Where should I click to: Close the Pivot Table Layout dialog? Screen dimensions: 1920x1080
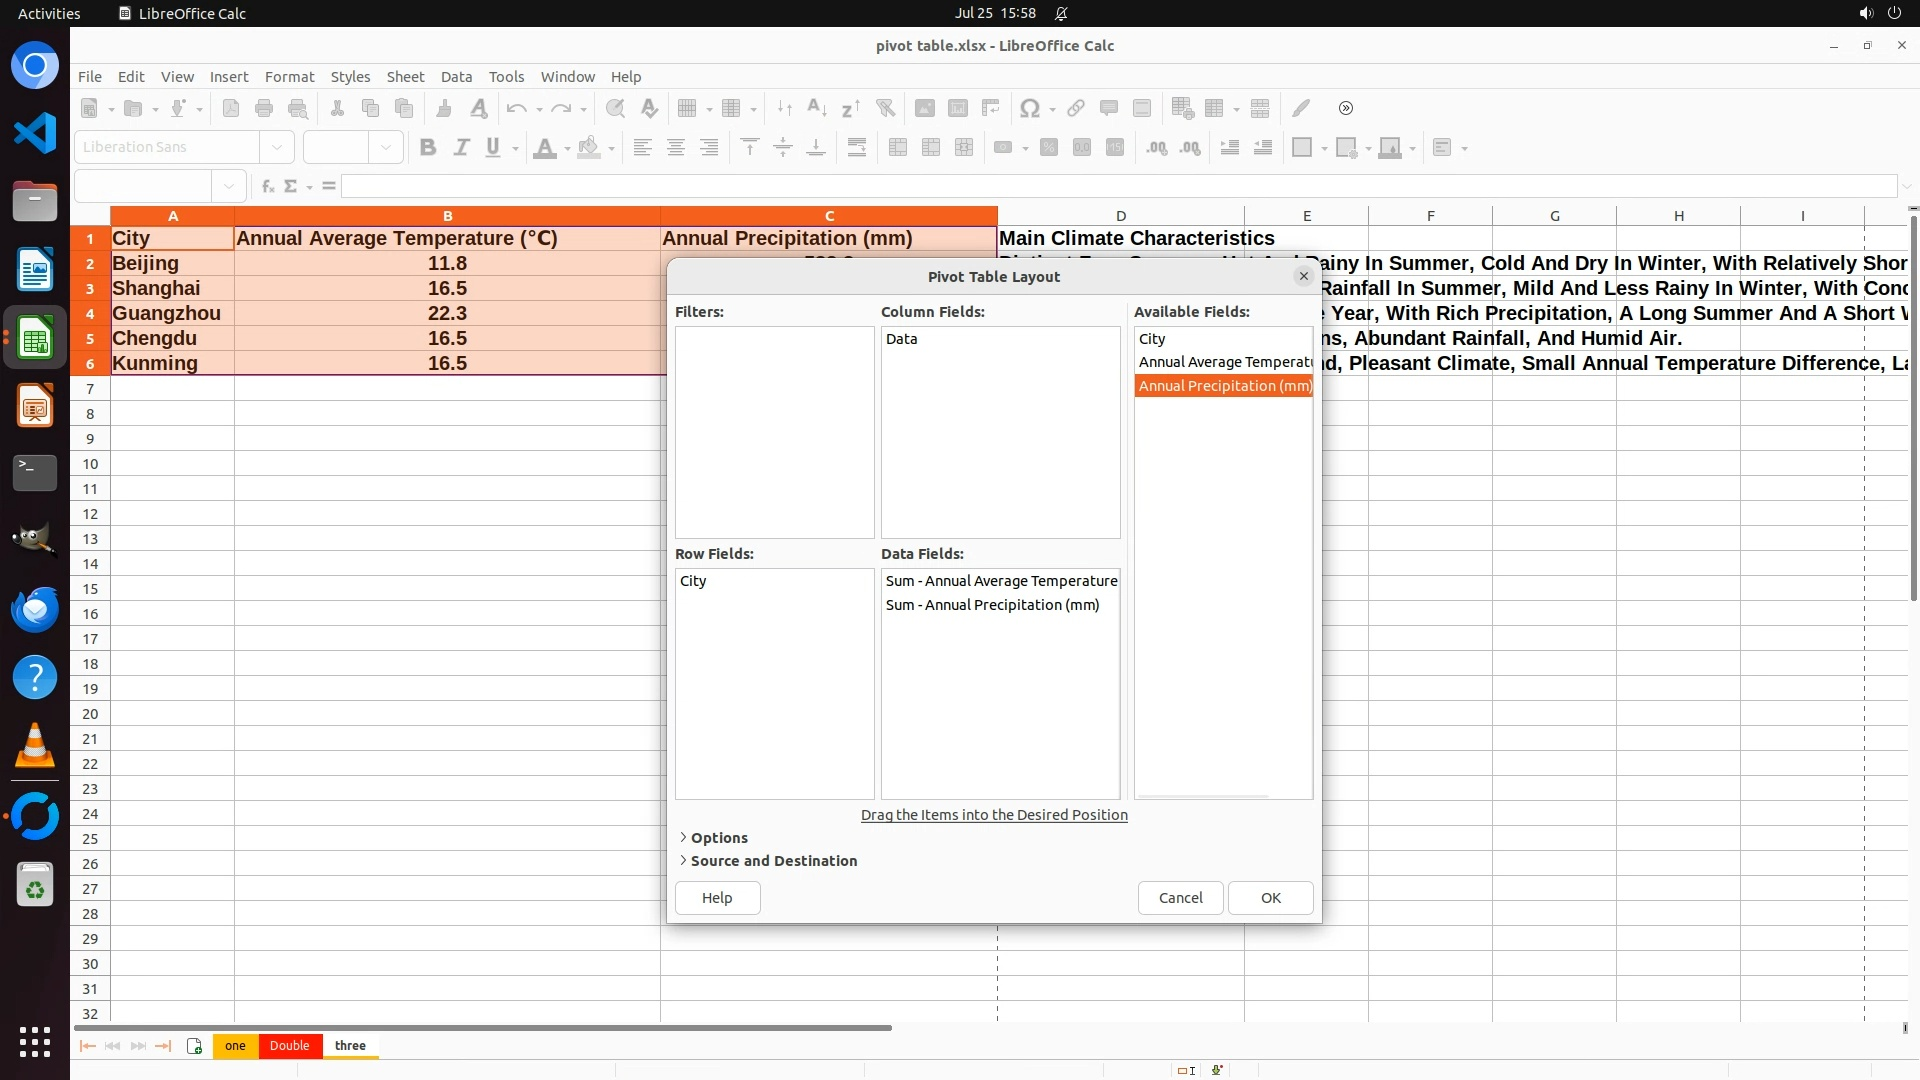[x=1303, y=276]
